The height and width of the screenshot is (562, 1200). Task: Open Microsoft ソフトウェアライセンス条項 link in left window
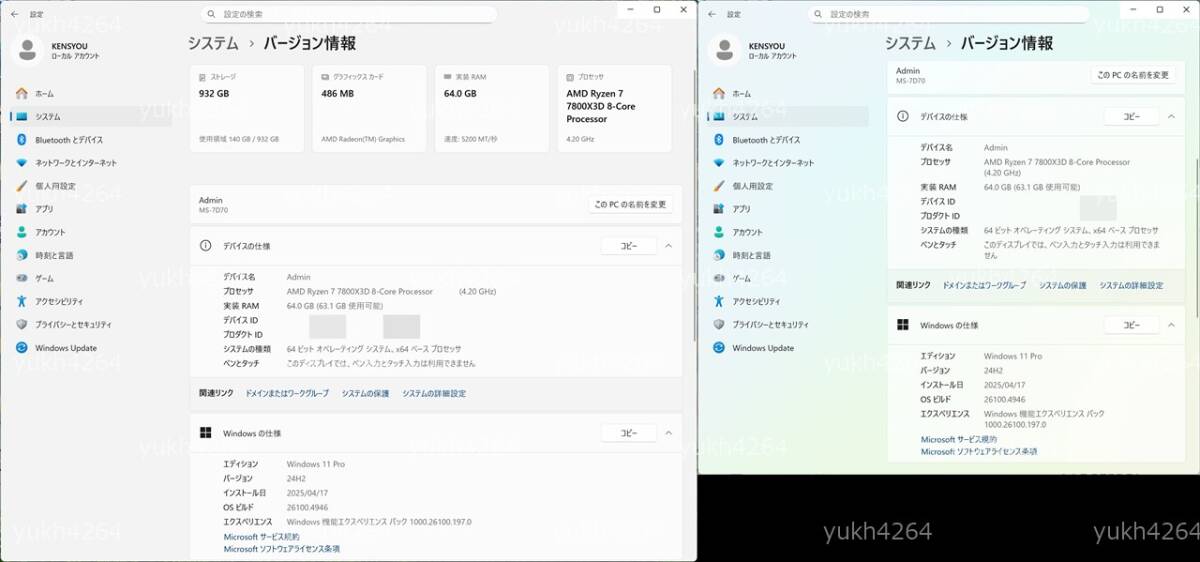[281, 549]
